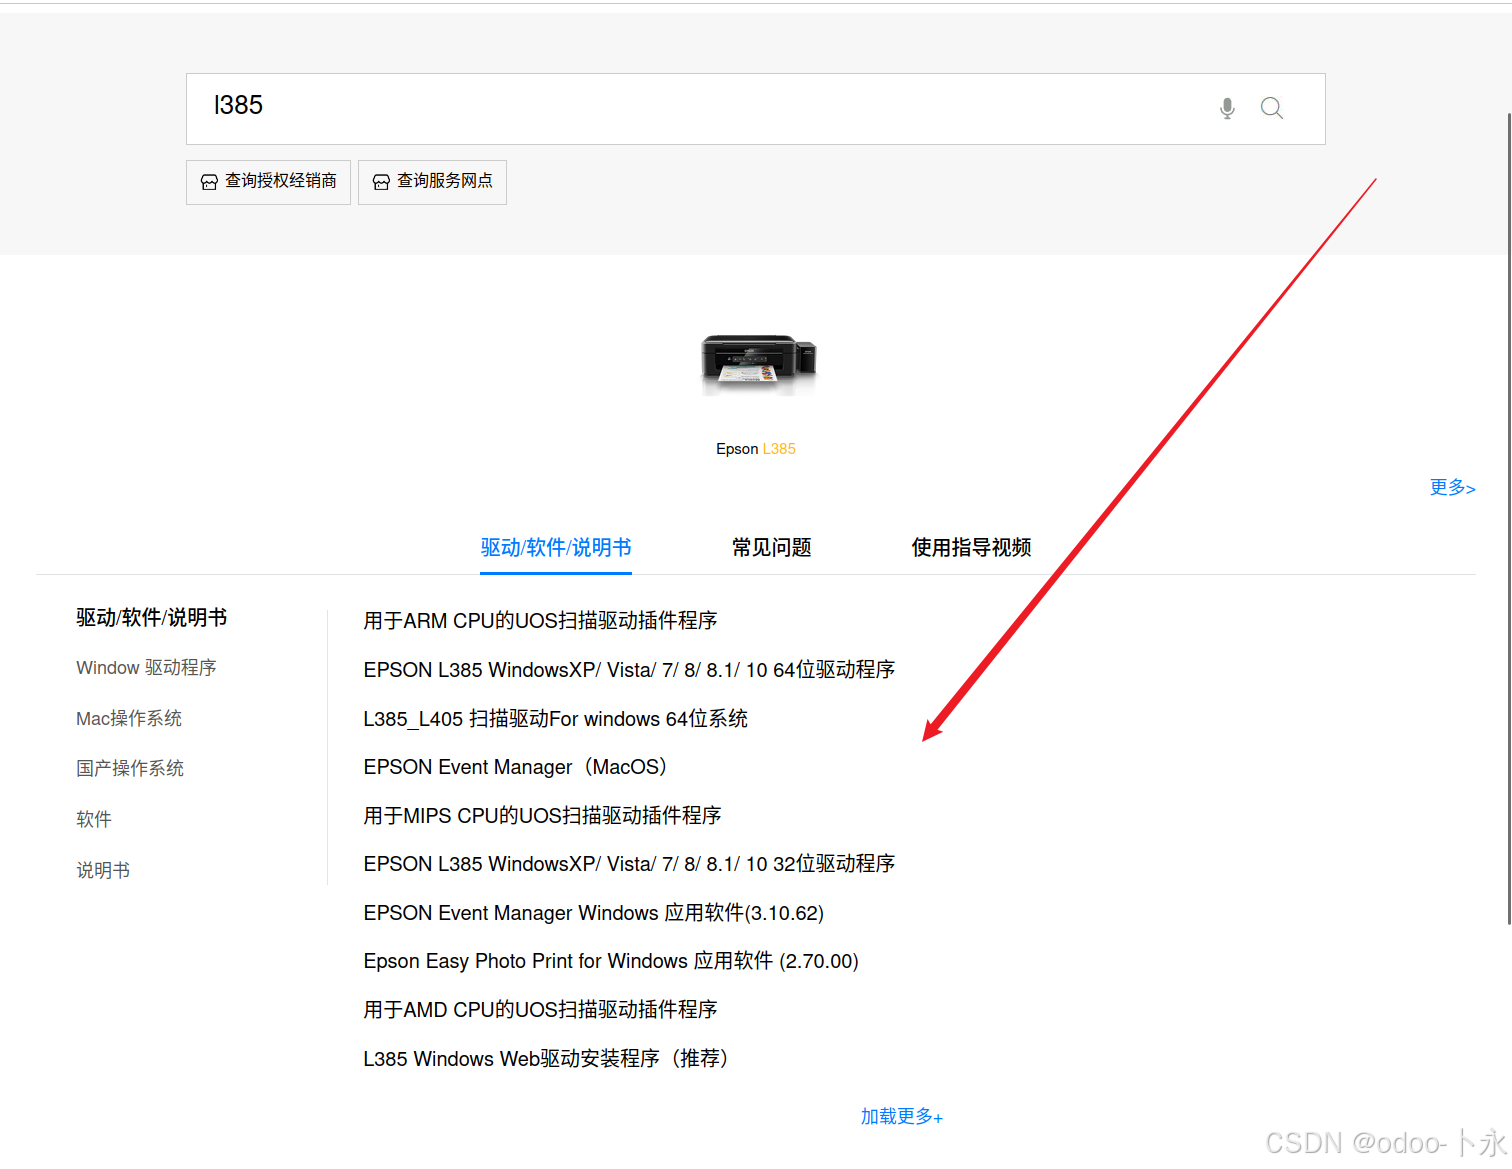Select 国产操作系统 category in sidebar
Screen dimensions: 1512x1169
point(130,769)
